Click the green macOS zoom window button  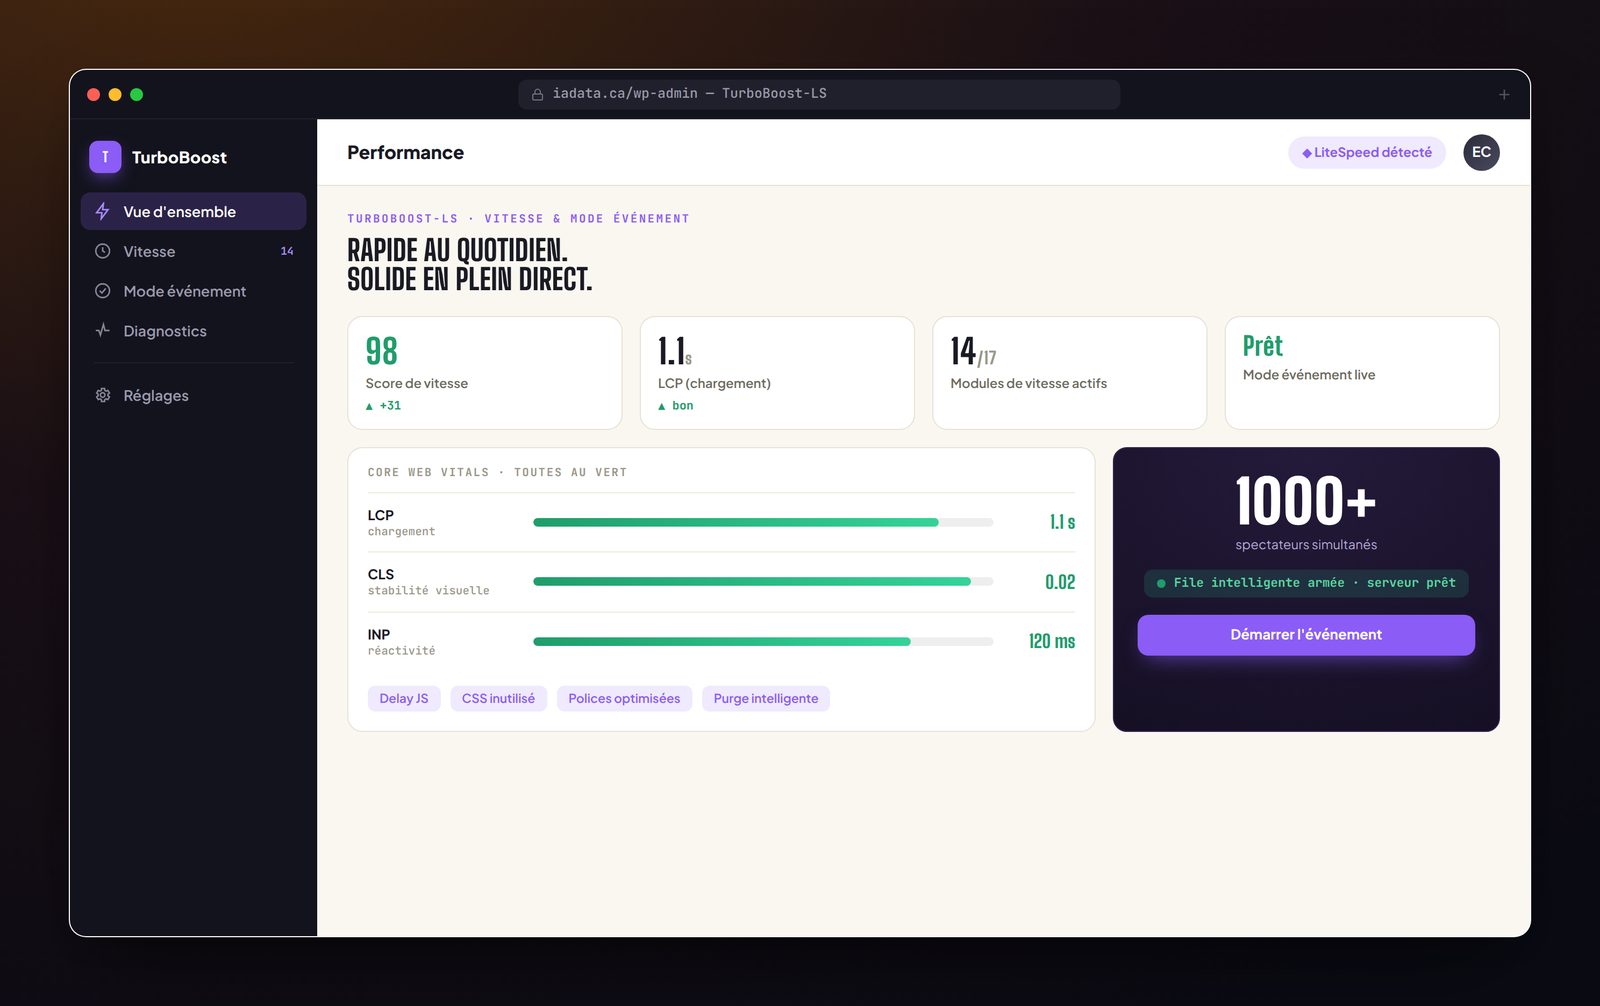point(137,95)
